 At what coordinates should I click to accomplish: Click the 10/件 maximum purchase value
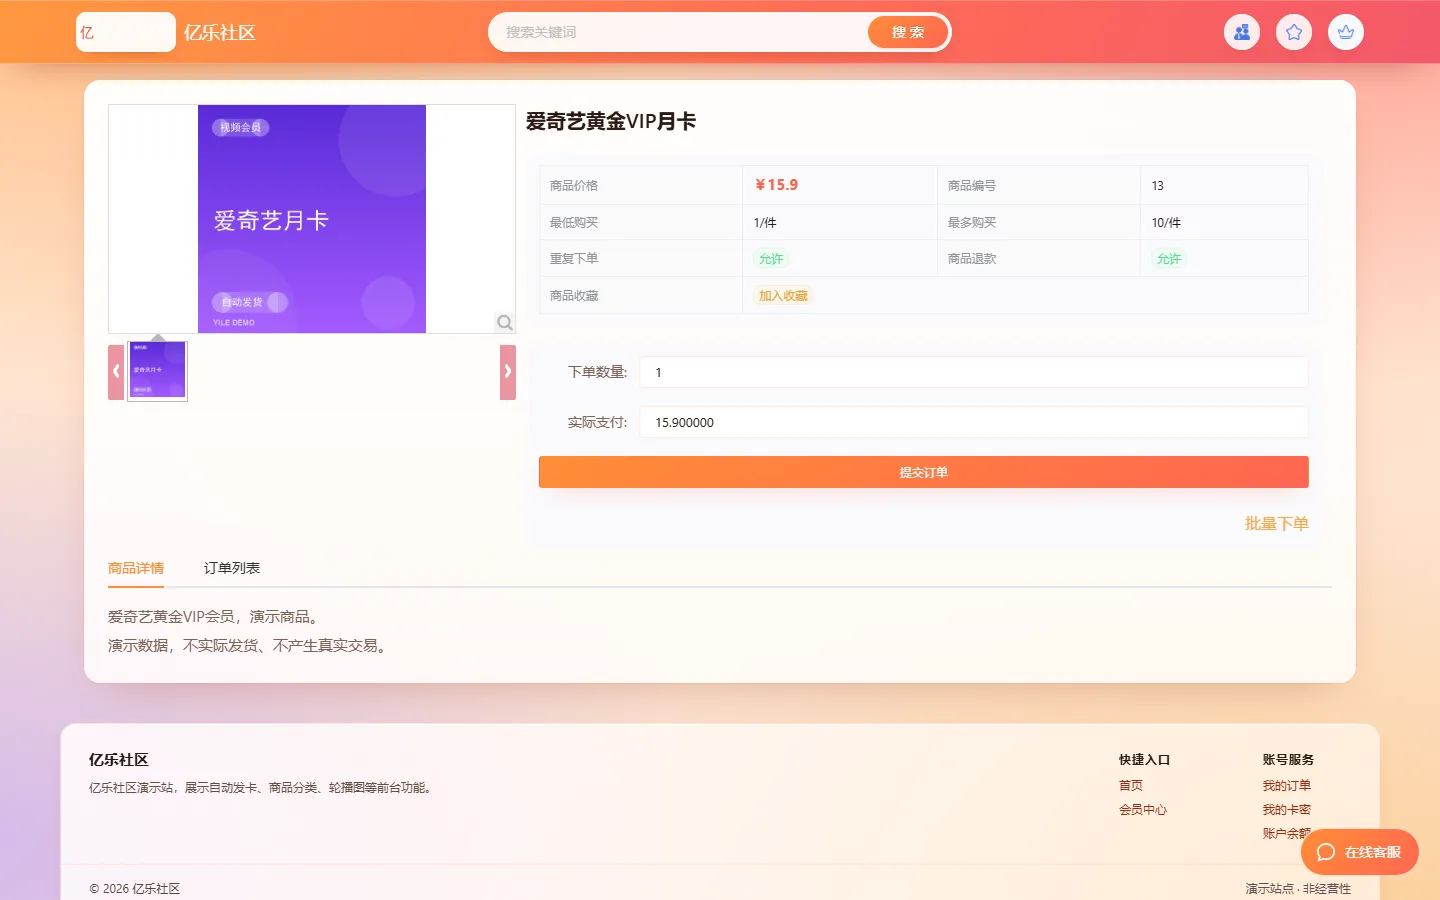coord(1166,223)
